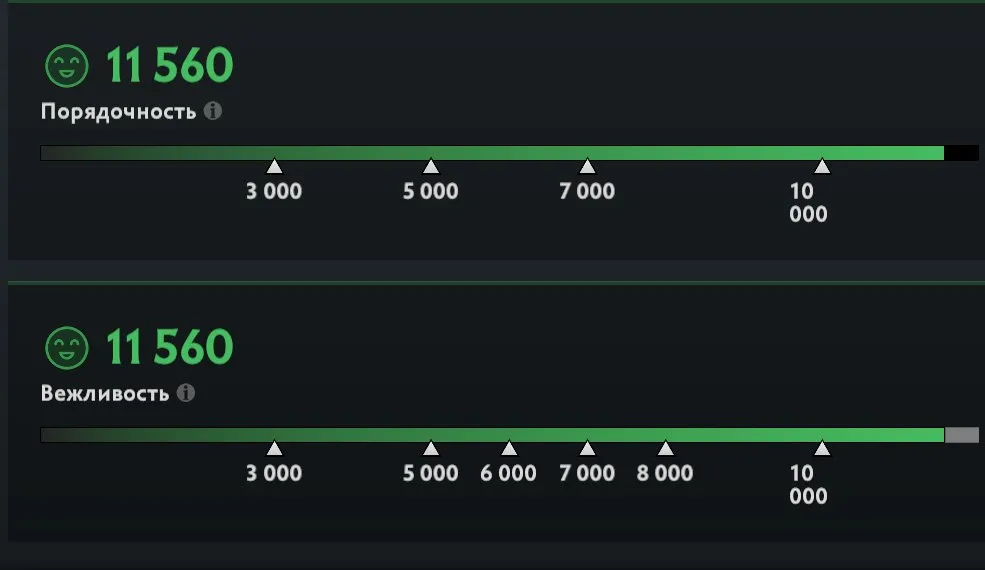Click the 11 560 score above Порядочность
The image size is (985, 570).
click(x=169, y=65)
